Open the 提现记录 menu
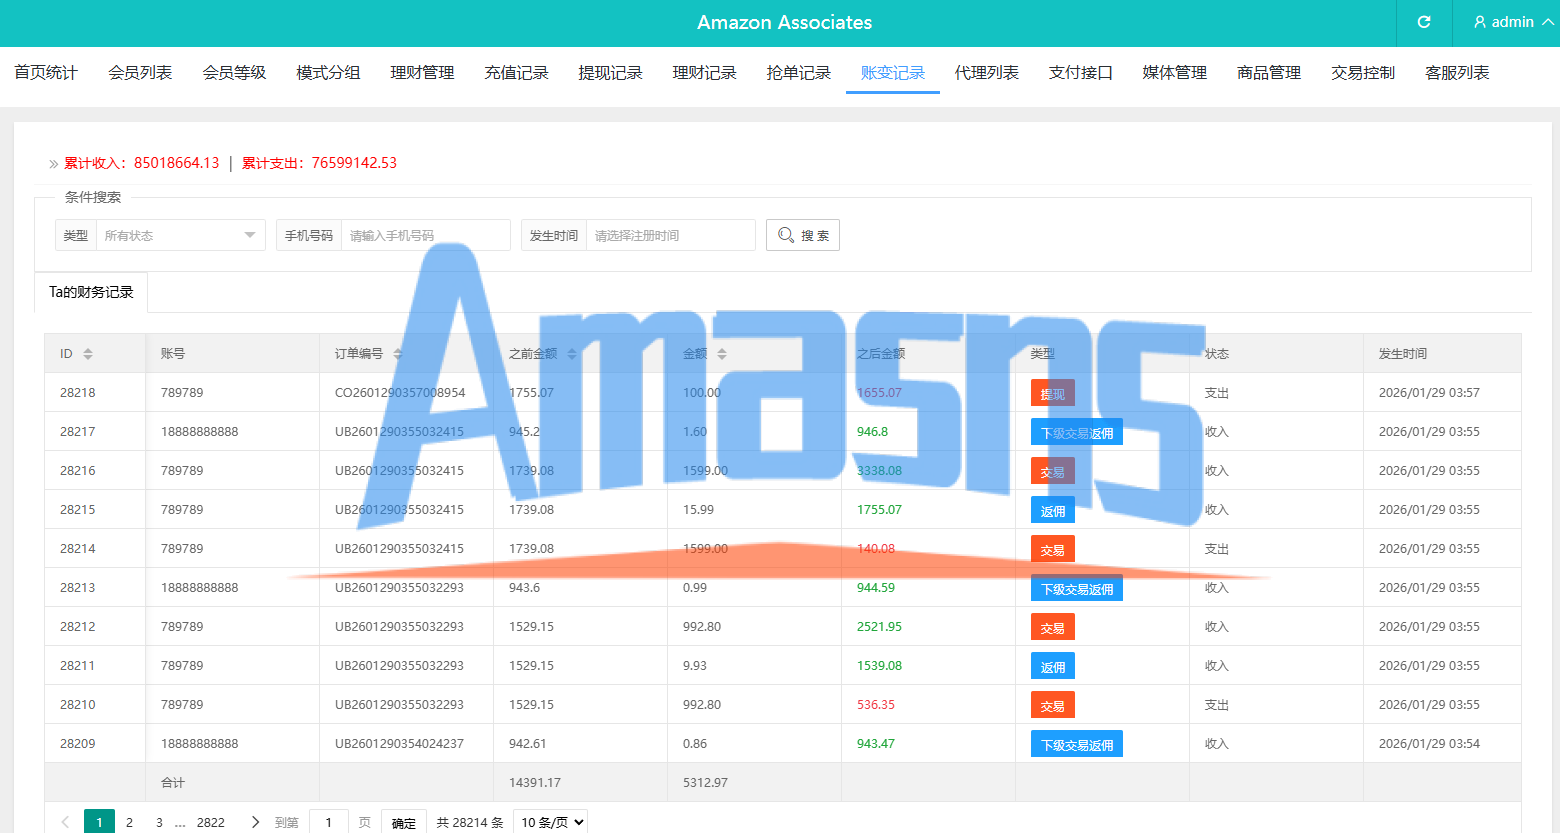Image resolution: width=1560 pixels, height=833 pixels. tap(610, 73)
